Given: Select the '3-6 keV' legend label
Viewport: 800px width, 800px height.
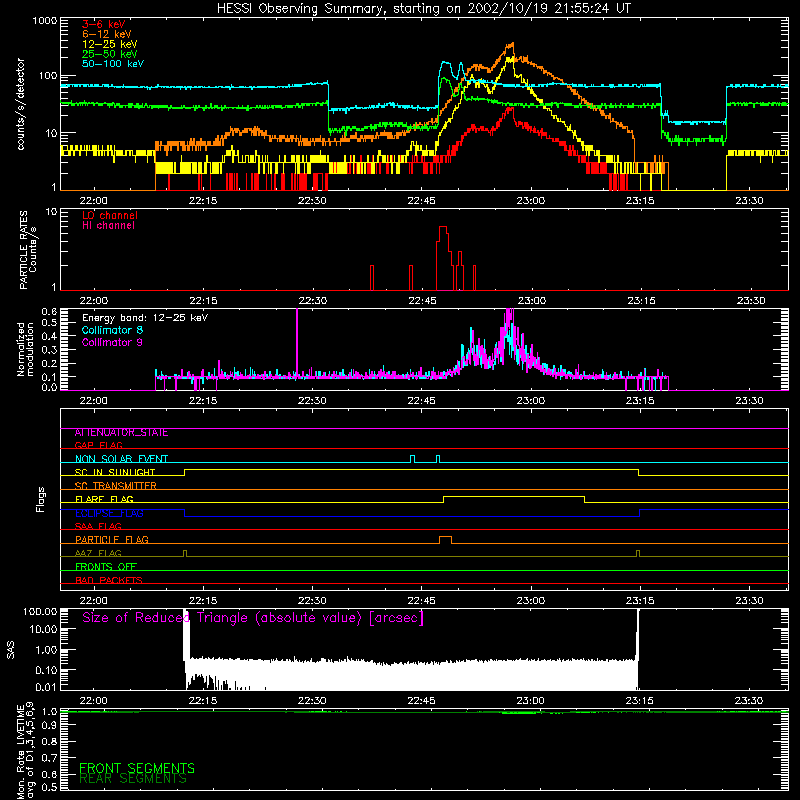Looking at the screenshot, I should [104, 24].
